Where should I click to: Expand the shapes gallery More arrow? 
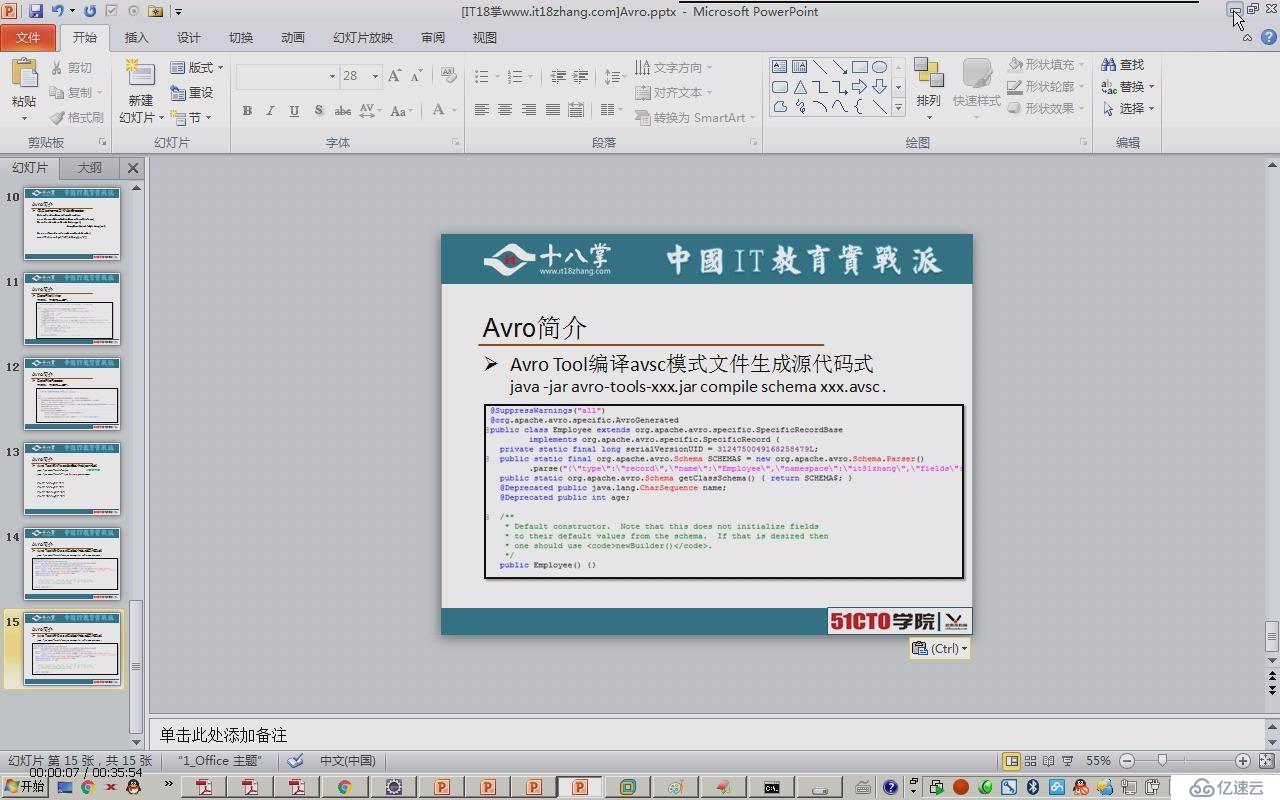(x=898, y=107)
